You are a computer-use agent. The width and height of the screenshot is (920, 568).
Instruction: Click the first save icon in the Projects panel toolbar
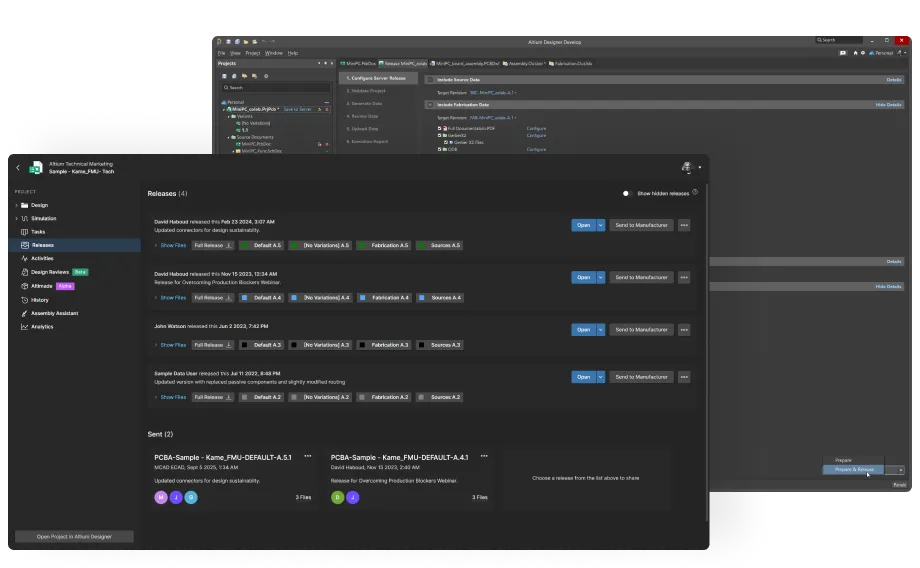tap(224, 76)
